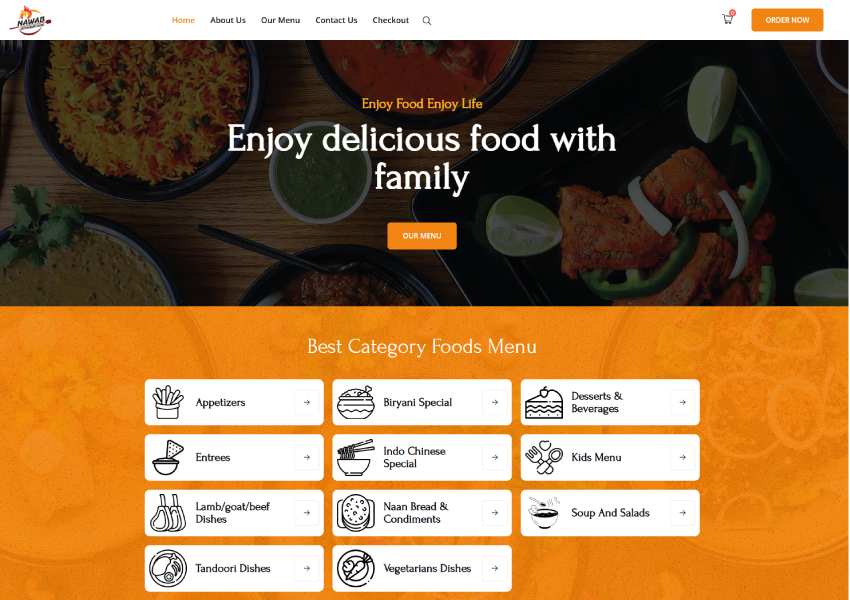Click the Tandoori Dishes plate icon
850x600 pixels.
pos(168,568)
